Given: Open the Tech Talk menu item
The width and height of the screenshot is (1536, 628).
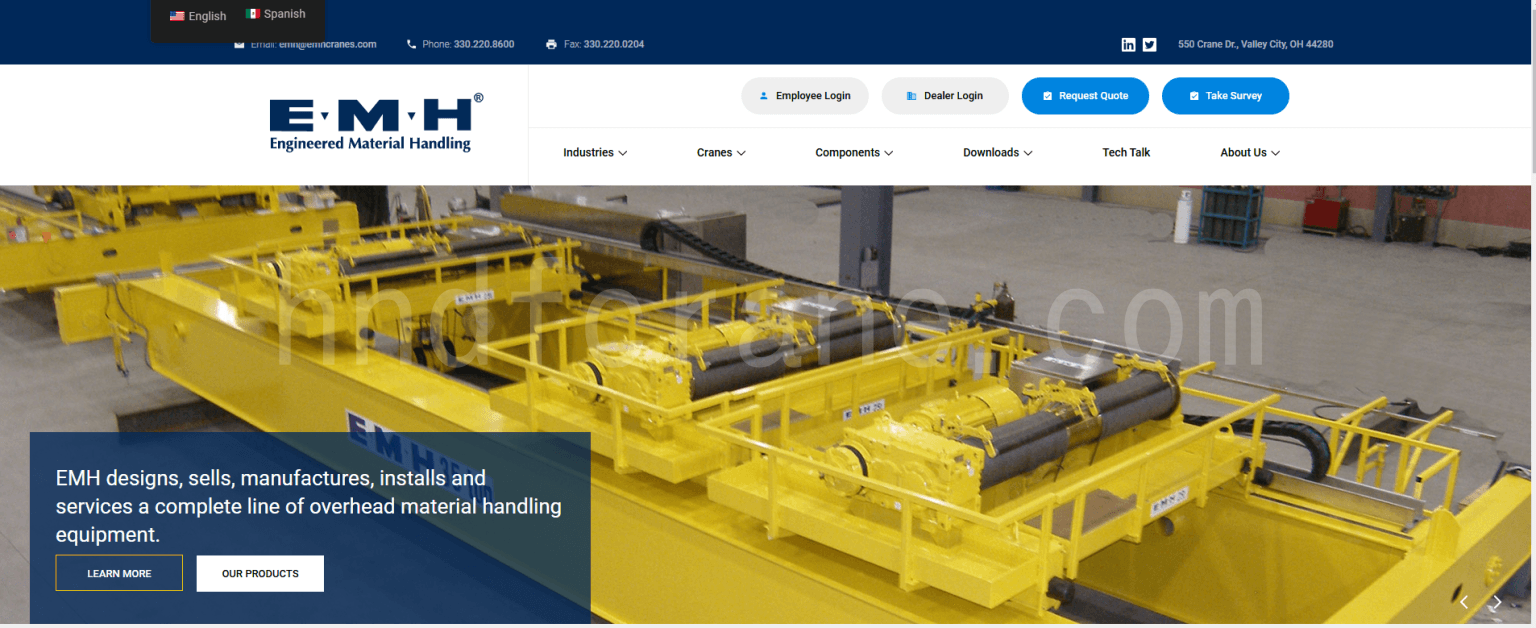Looking at the screenshot, I should (x=1125, y=152).
